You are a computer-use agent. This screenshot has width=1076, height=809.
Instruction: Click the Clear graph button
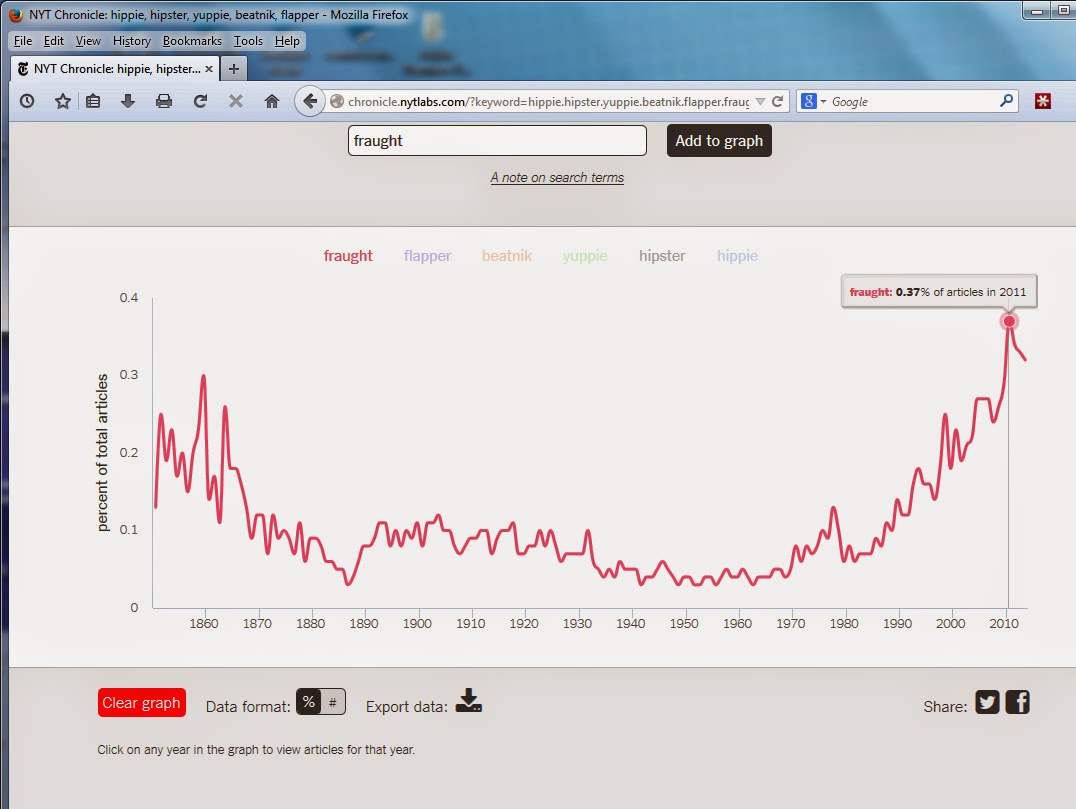pos(141,703)
